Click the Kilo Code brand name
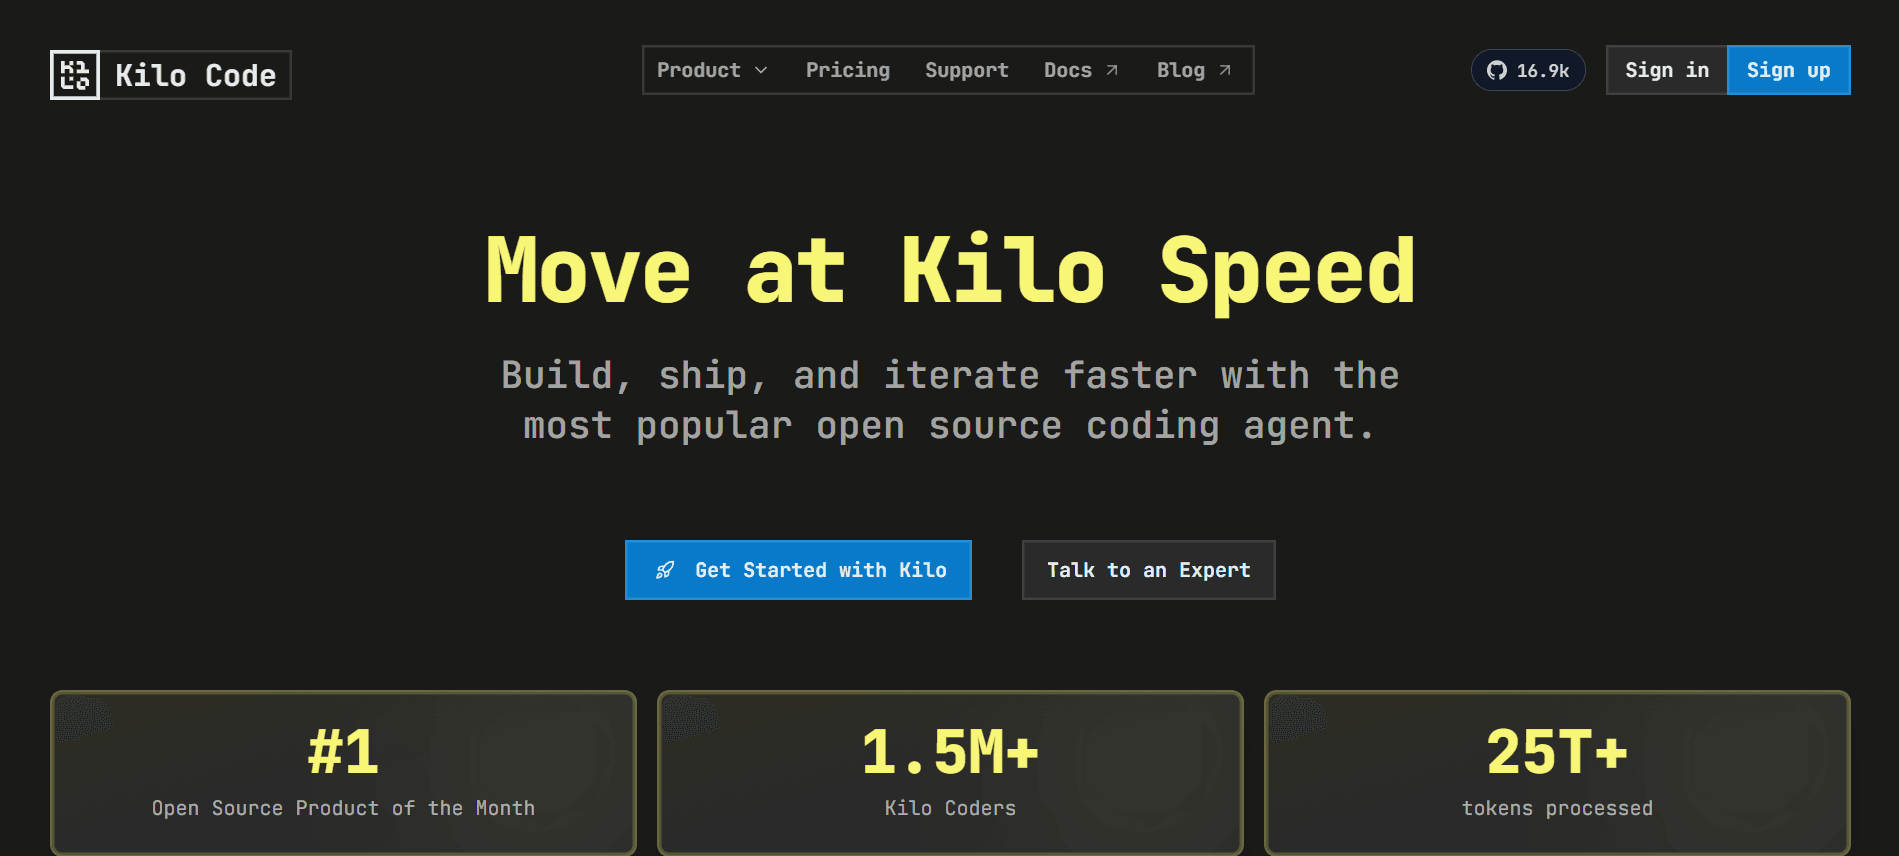Image resolution: width=1899 pixels, height=856 pixels. point(195,75)
